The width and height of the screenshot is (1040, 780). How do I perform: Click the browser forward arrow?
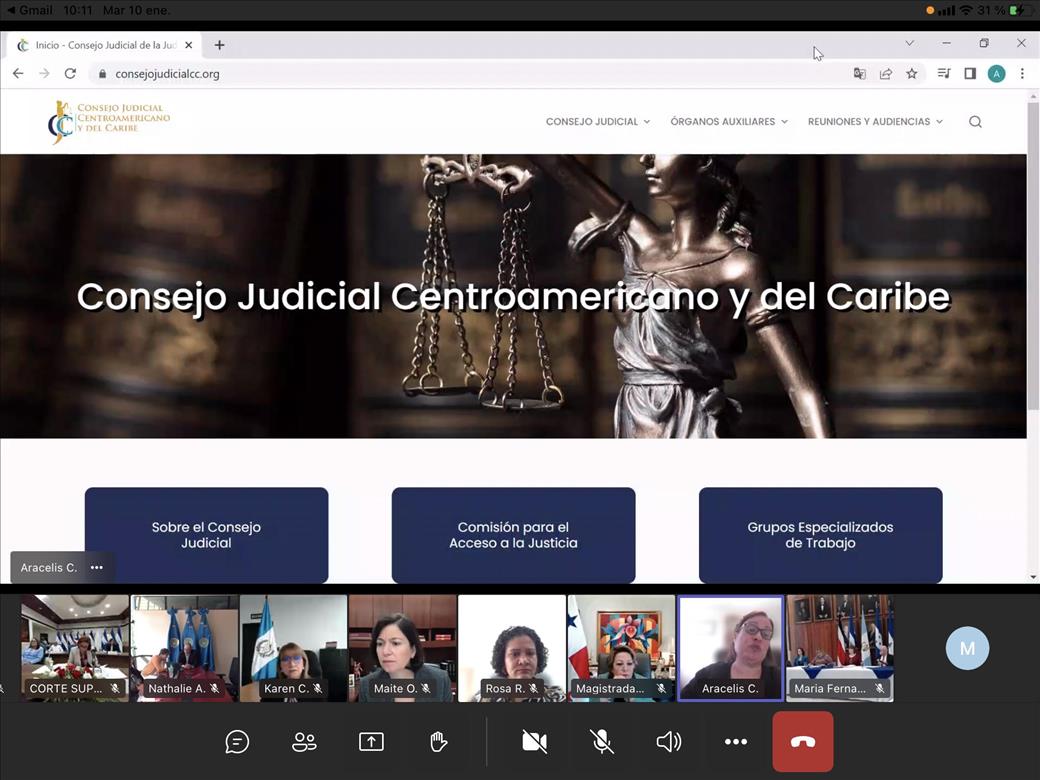[x=44, y=74]
